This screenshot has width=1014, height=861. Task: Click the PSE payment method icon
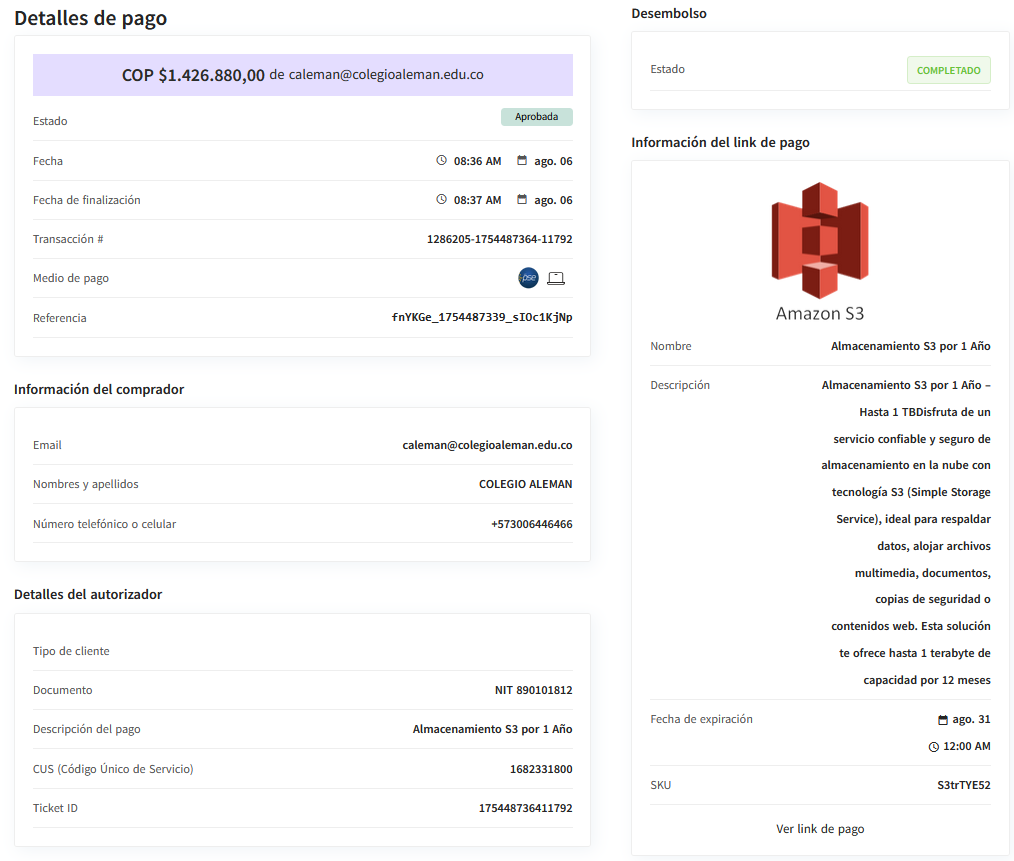pos(528,278)
